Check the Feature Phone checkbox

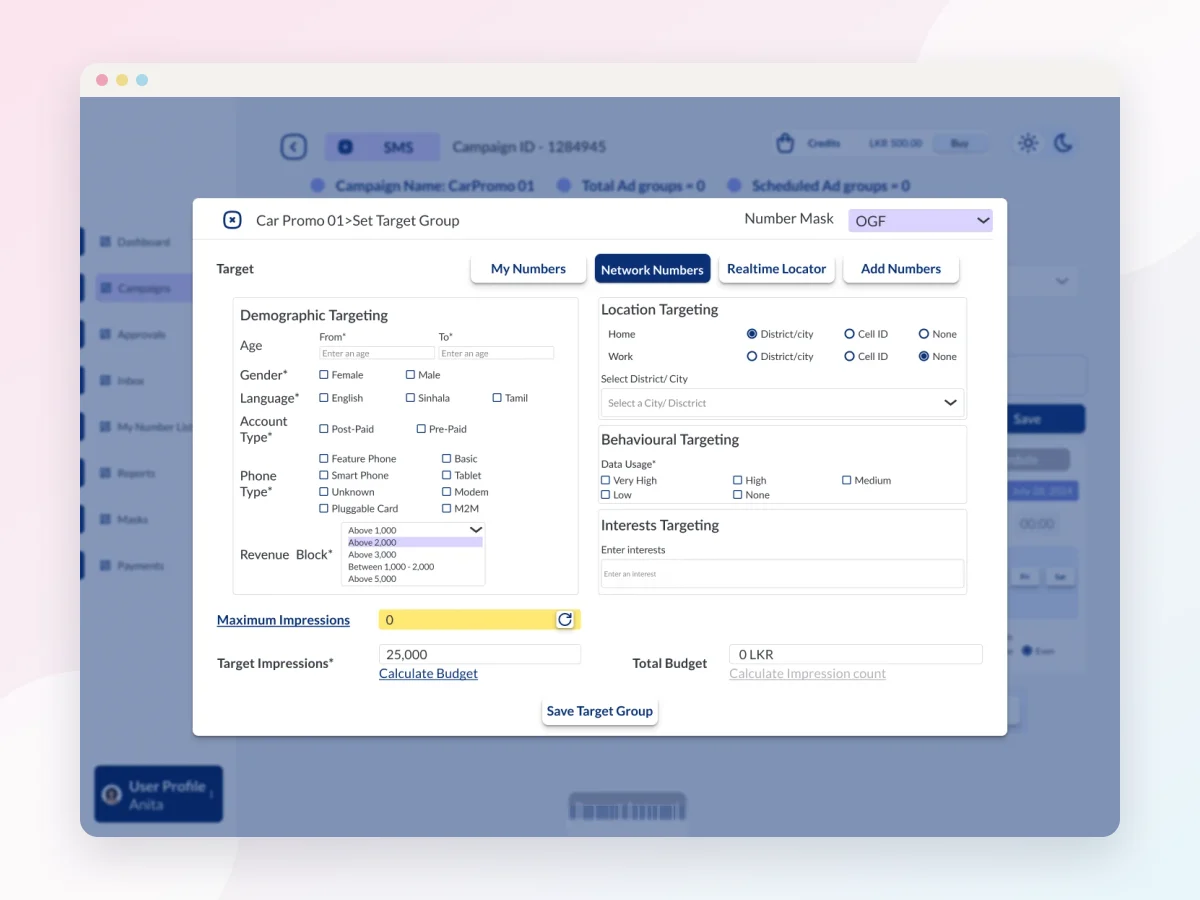coord(324,459)
